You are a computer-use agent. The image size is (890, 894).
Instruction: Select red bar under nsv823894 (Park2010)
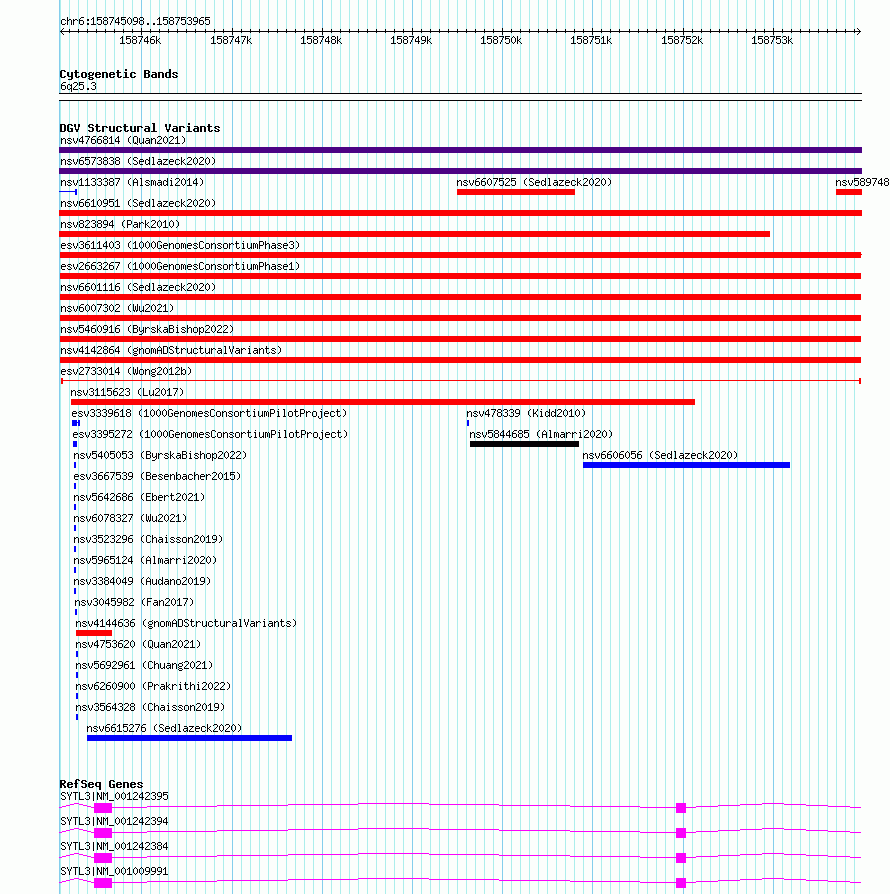[x=414, y=234]
